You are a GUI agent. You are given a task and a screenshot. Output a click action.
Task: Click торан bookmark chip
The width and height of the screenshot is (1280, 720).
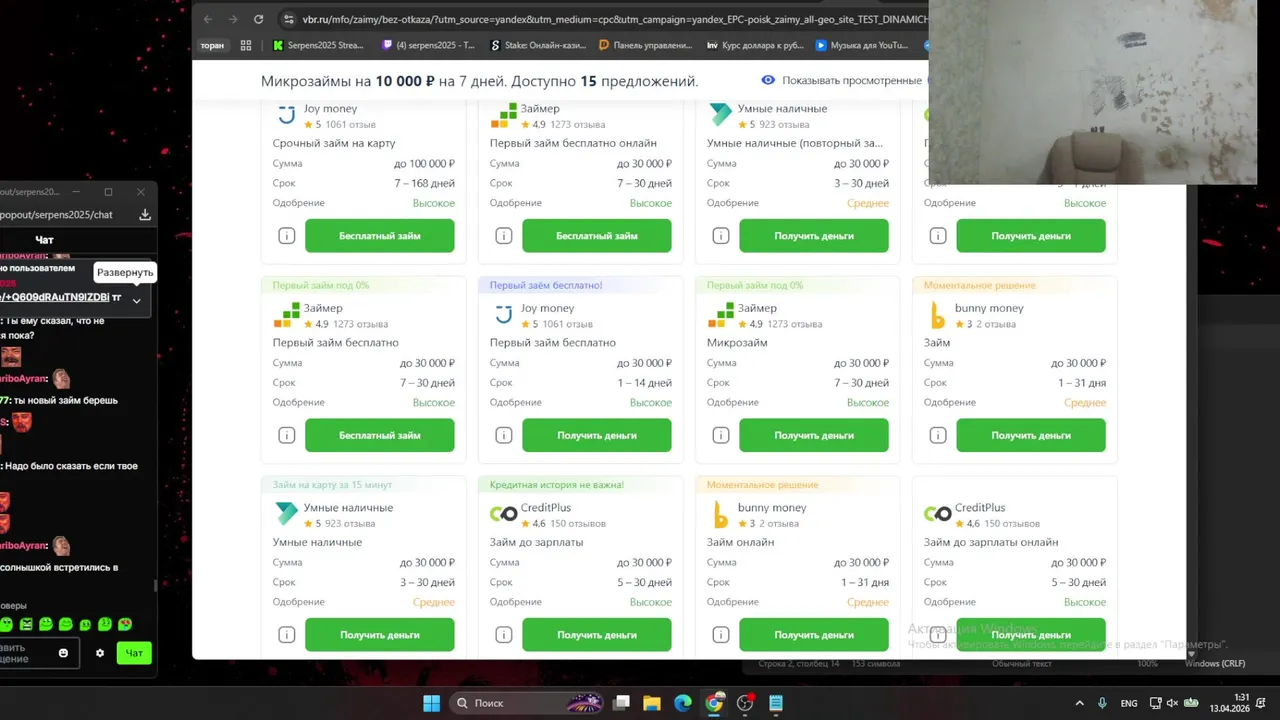pyautogui.click(x=212, y=45)
